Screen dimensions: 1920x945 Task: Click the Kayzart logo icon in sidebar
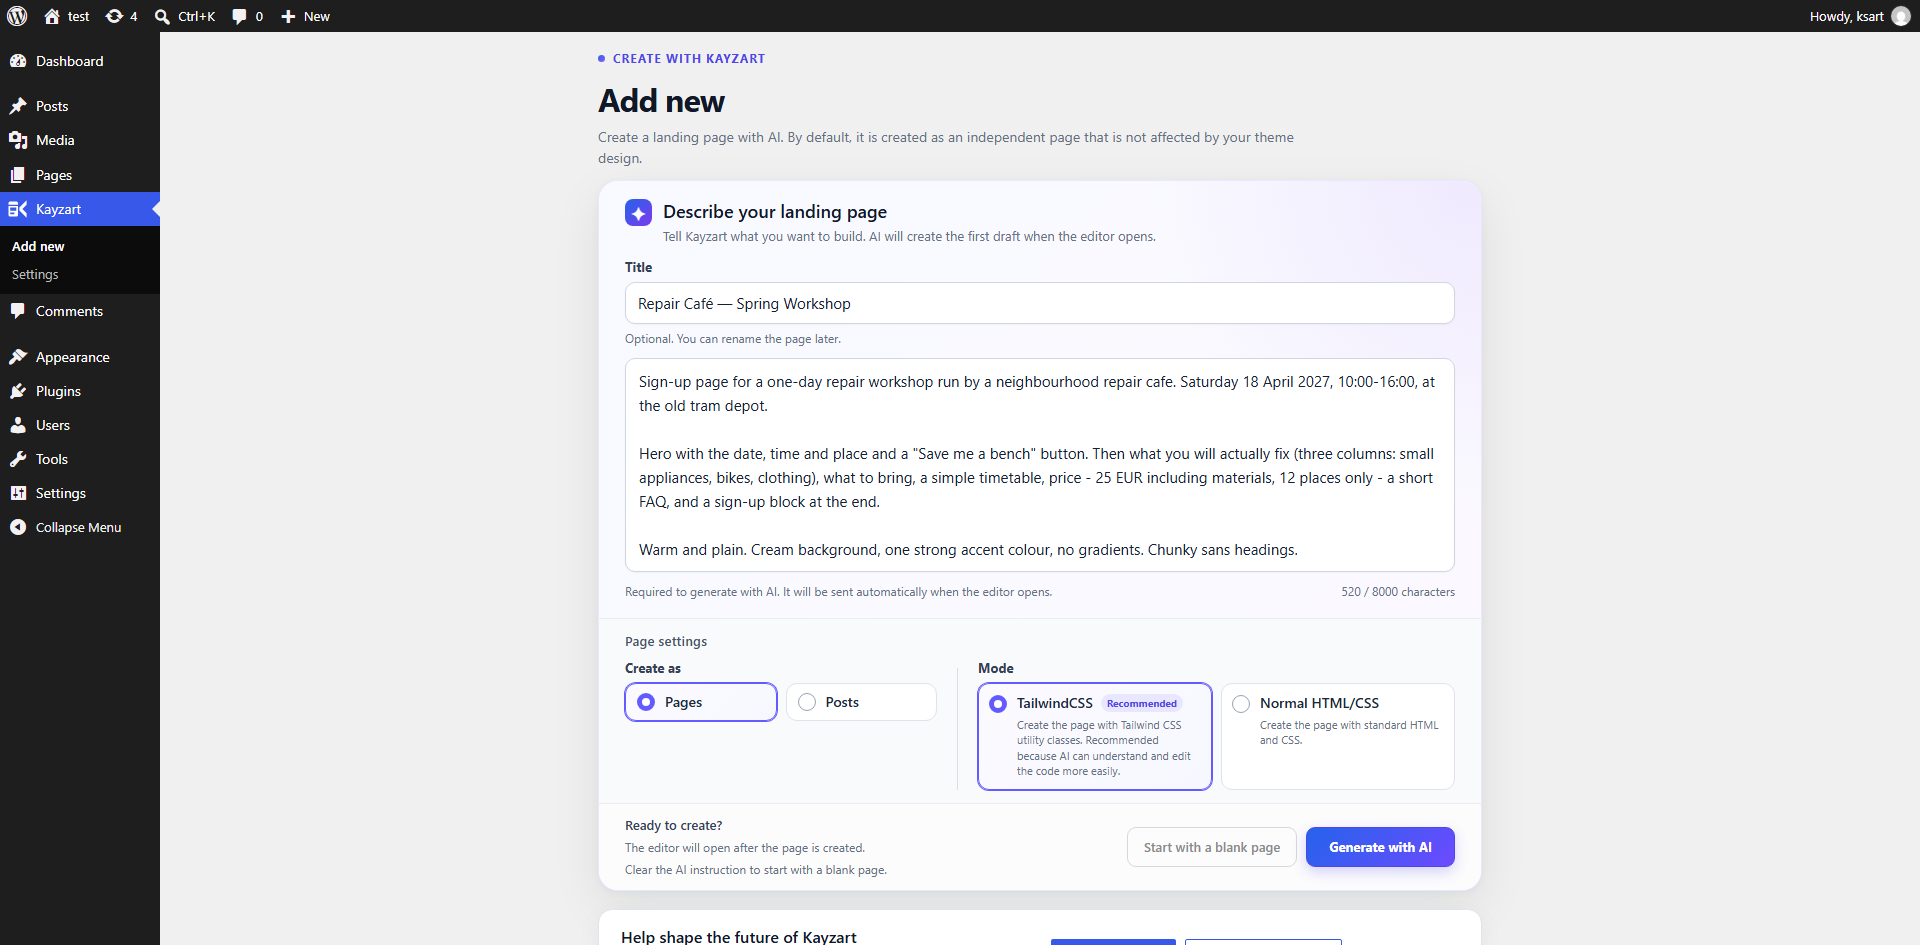[18, 209]
